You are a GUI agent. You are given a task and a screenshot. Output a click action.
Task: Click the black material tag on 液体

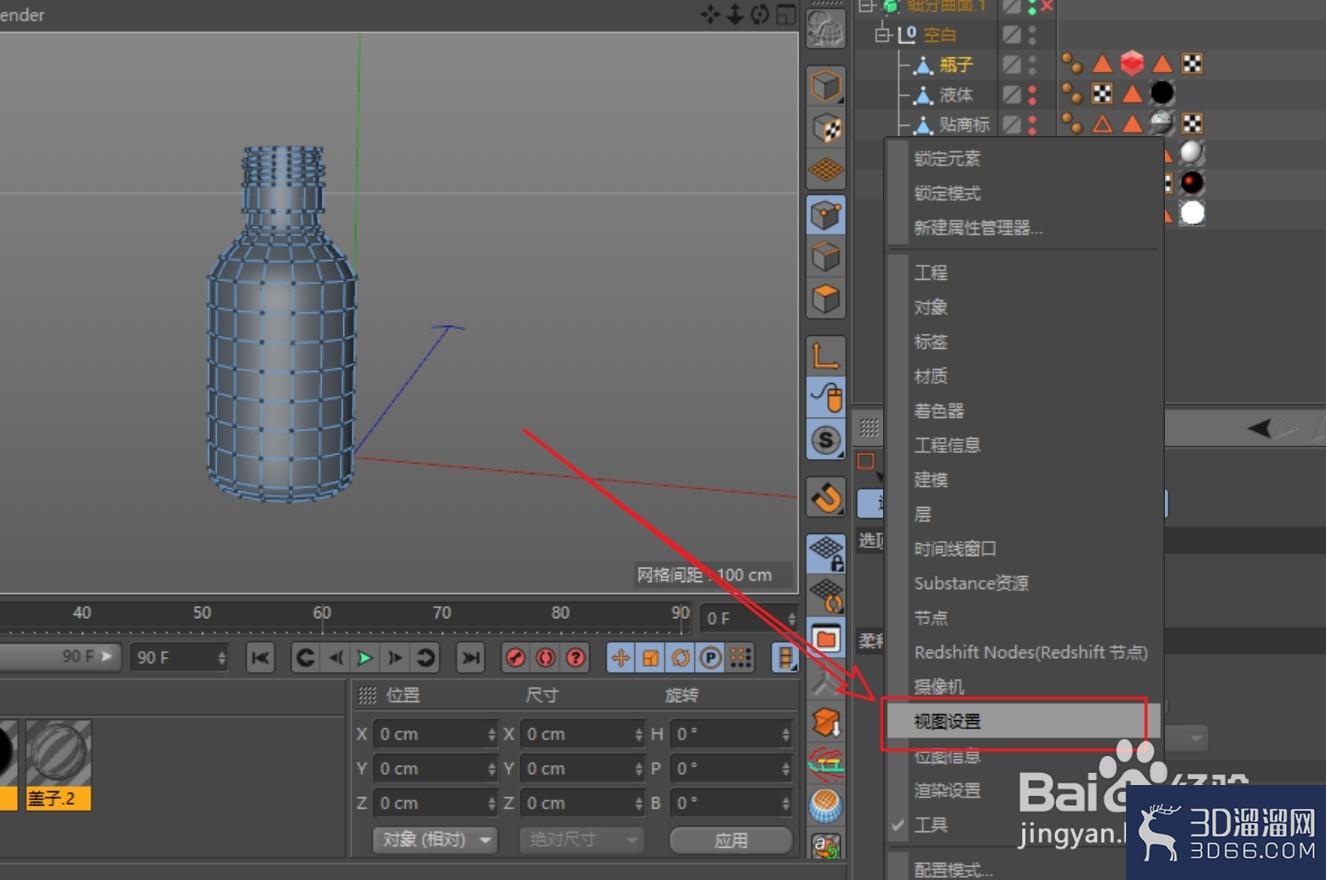[1162, 94]
